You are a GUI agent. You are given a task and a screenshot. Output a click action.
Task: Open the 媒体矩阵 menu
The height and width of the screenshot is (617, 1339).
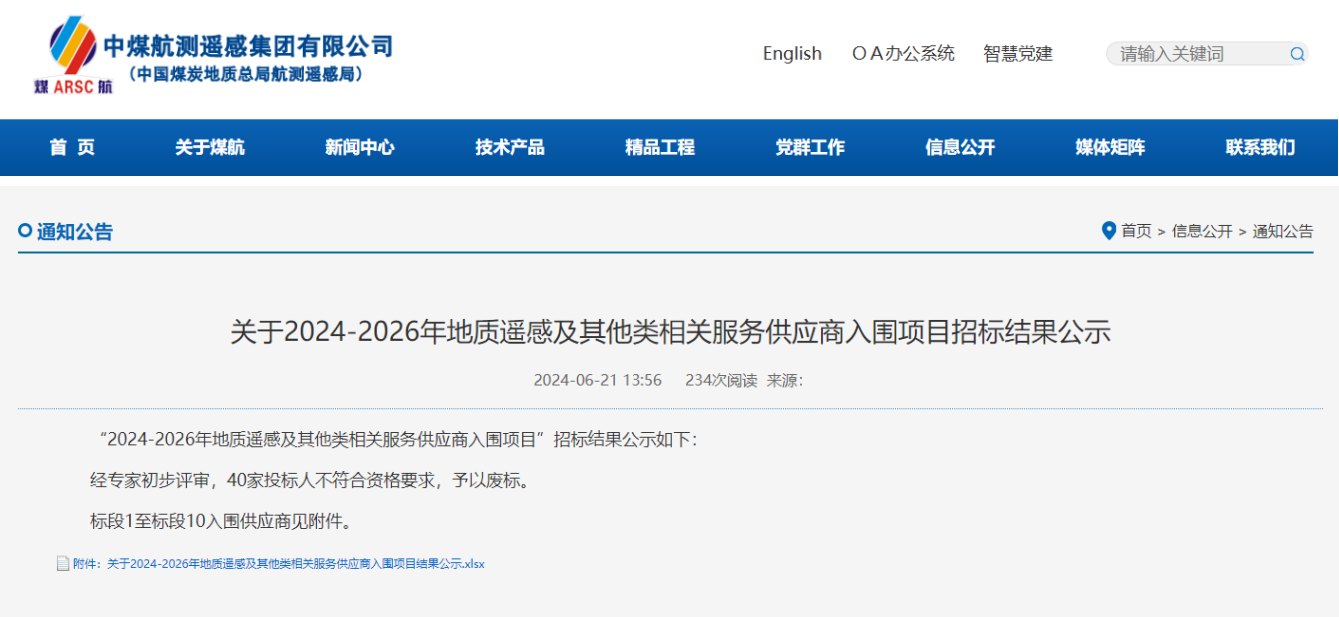tap(1110, 147)
